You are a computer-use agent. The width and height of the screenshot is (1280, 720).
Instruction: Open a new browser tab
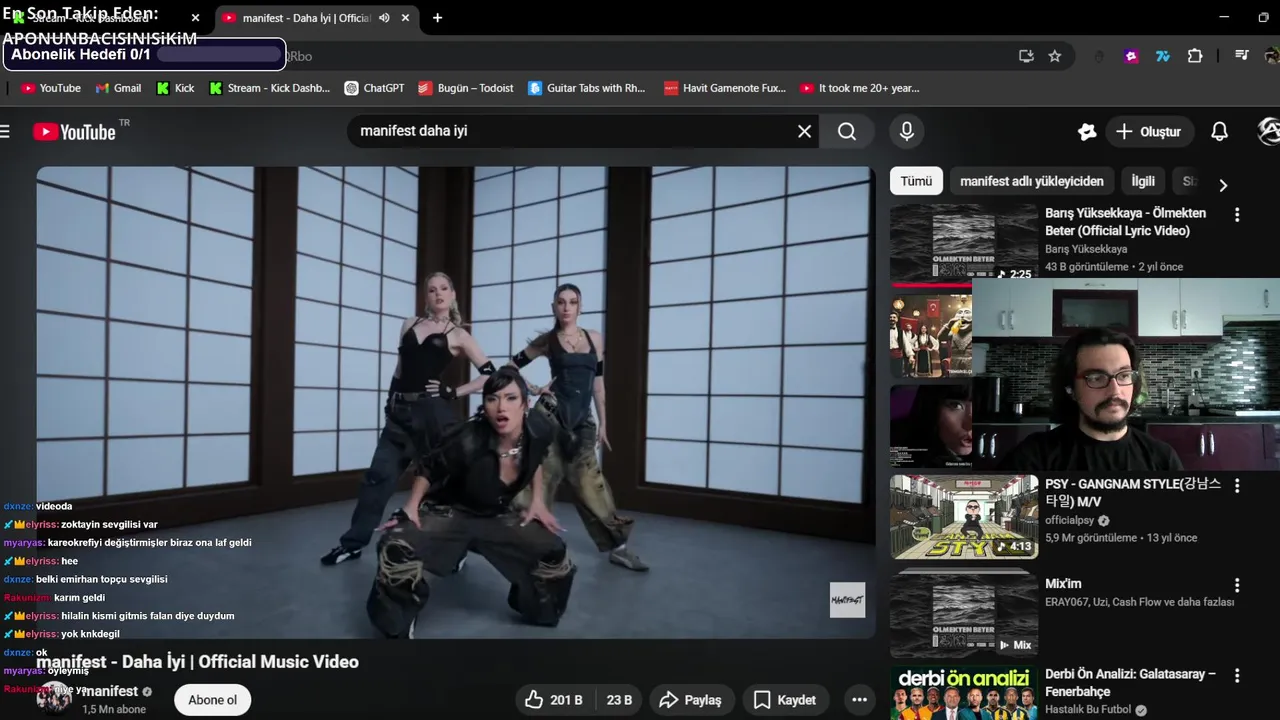pos(437,18)
